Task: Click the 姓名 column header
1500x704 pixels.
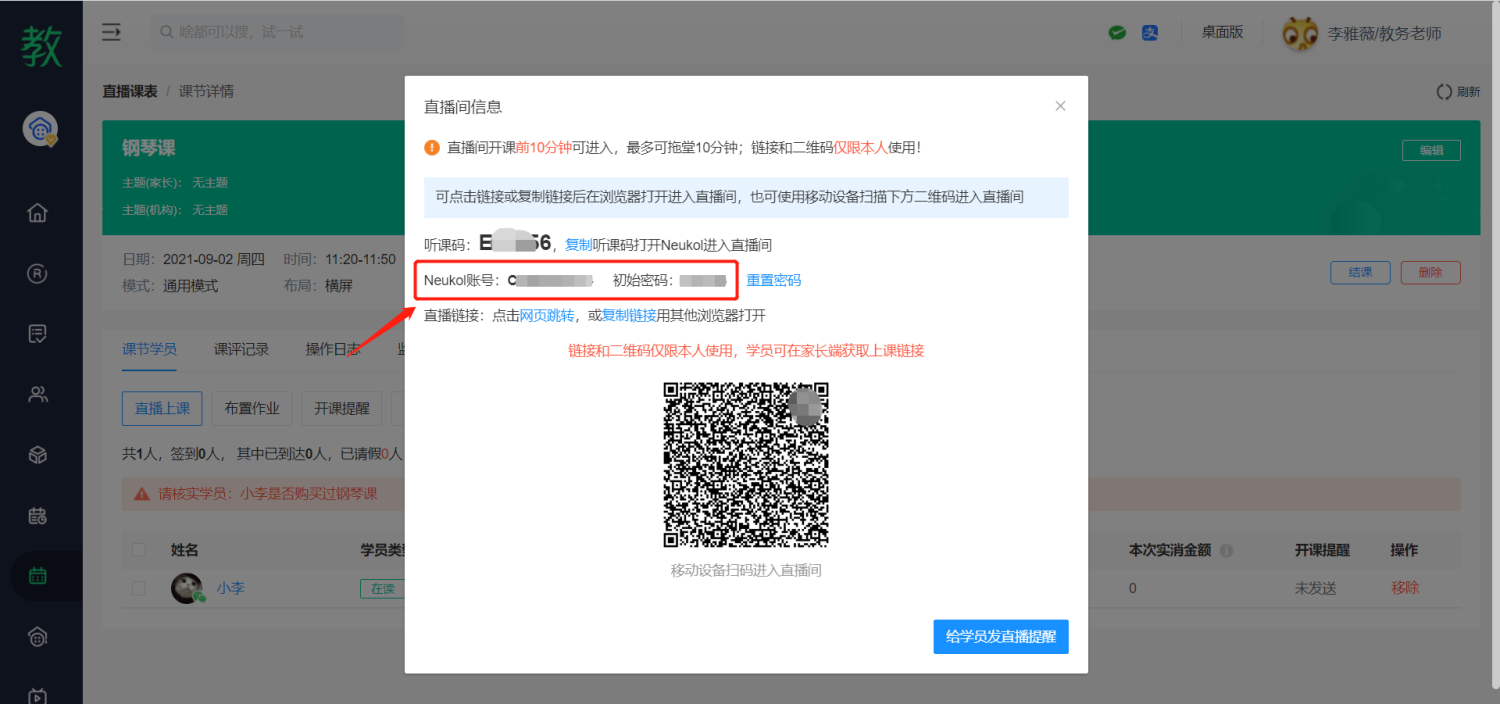Action: click(x=185, y=550)
